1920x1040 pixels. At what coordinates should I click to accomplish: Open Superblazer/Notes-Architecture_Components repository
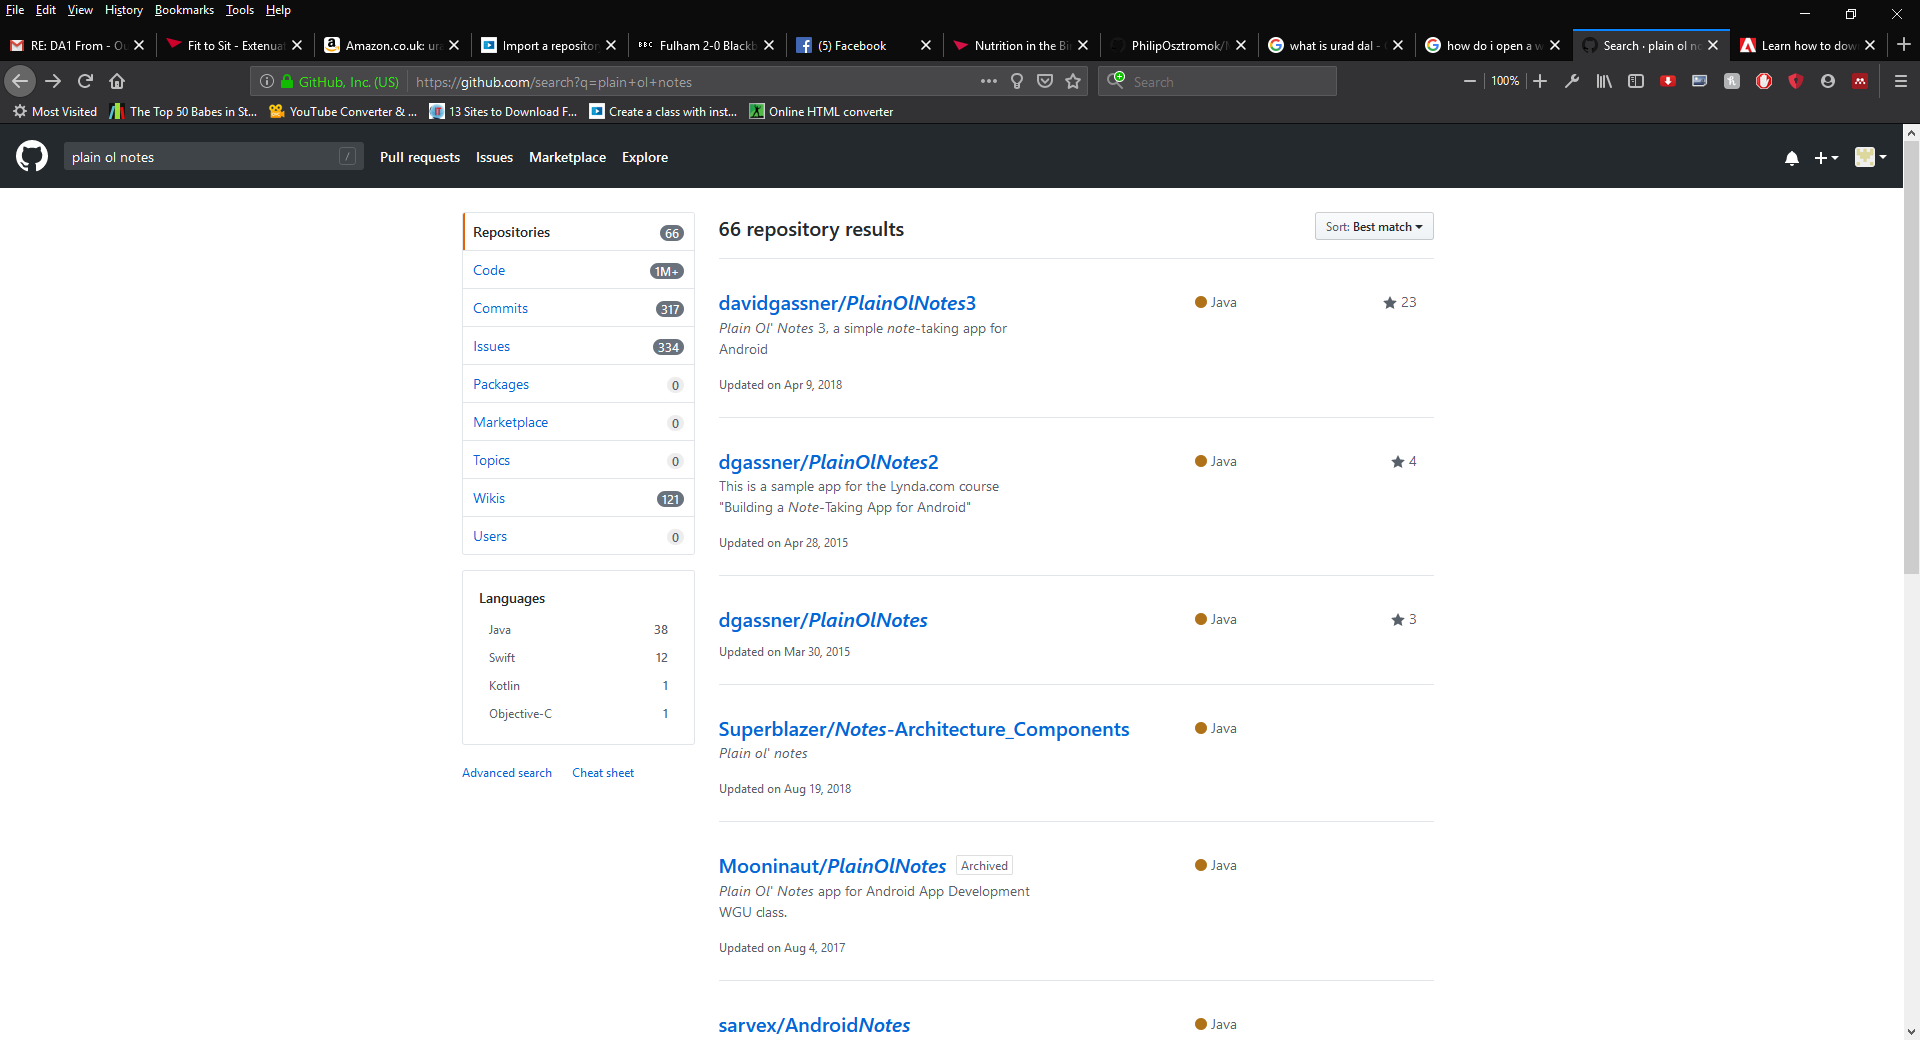(x=924, y=729)
